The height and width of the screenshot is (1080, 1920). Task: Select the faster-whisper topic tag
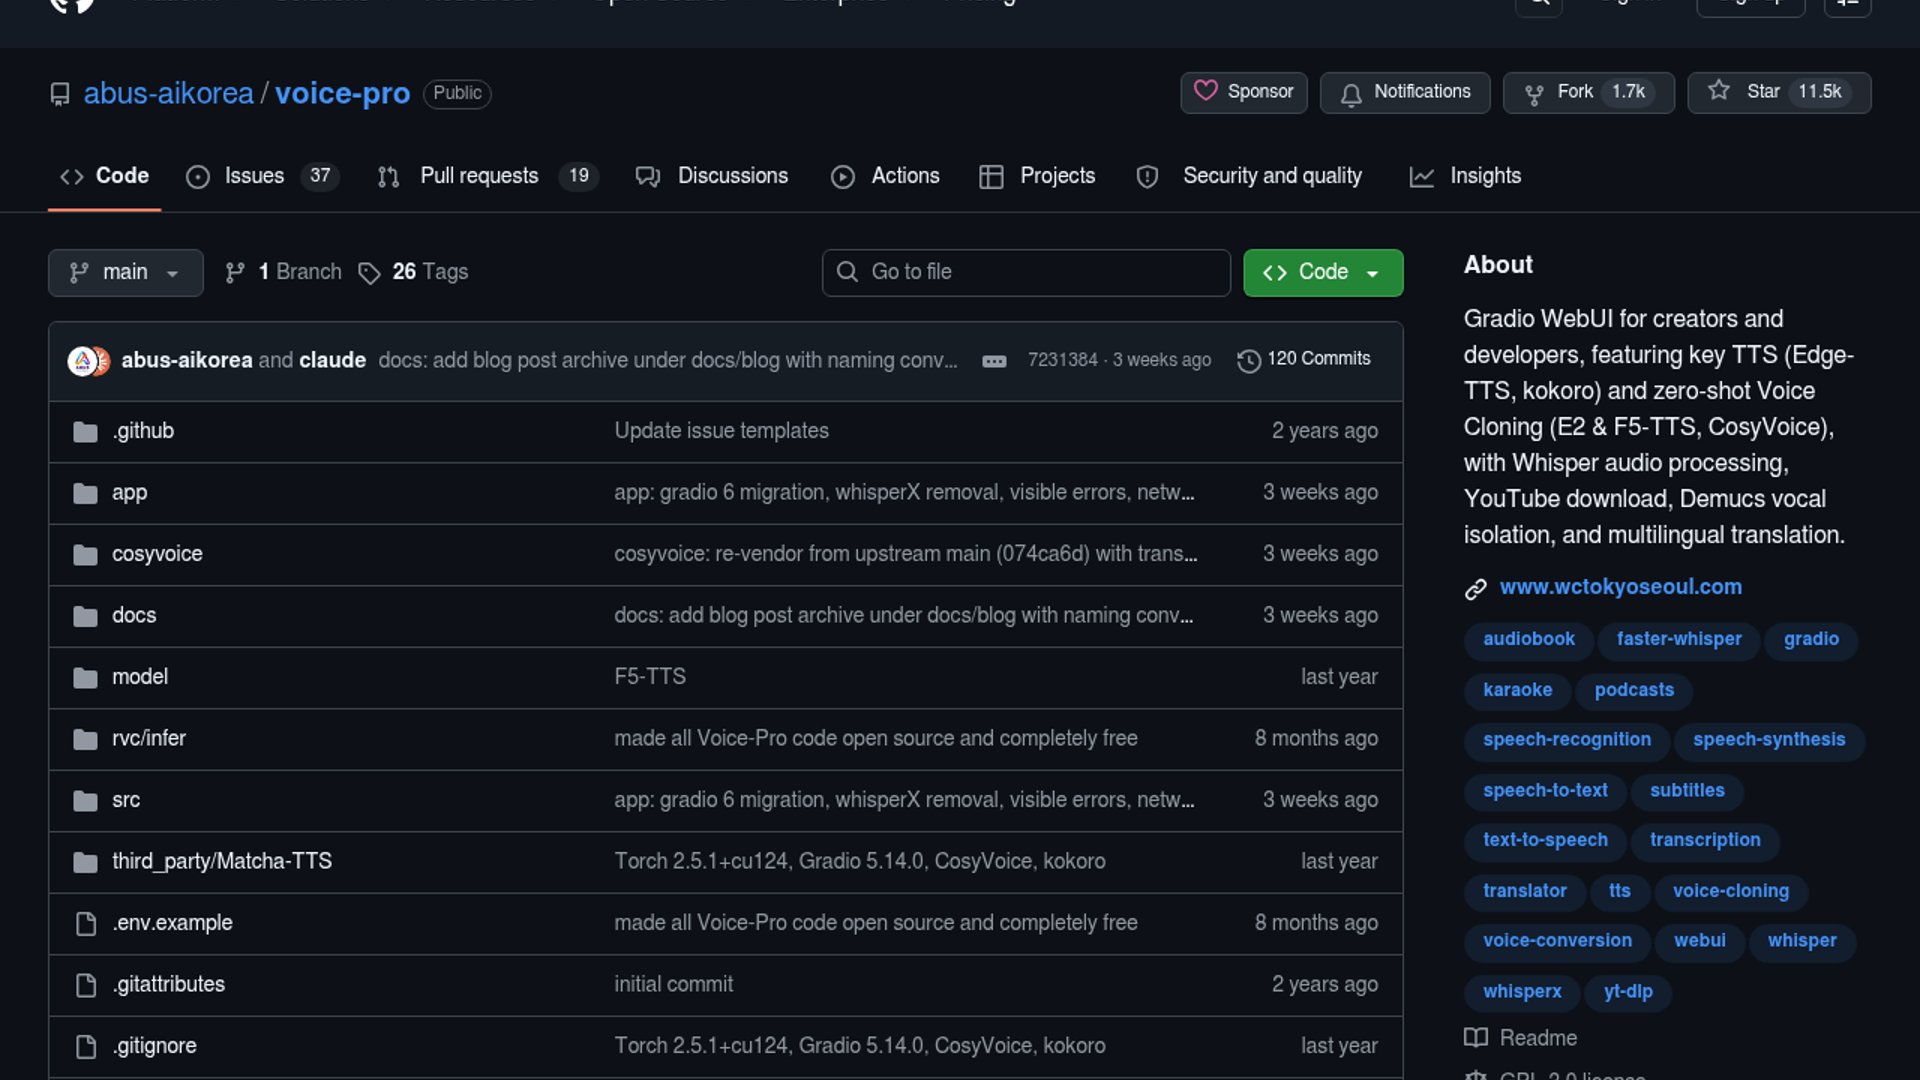(x=1678, y=640)
